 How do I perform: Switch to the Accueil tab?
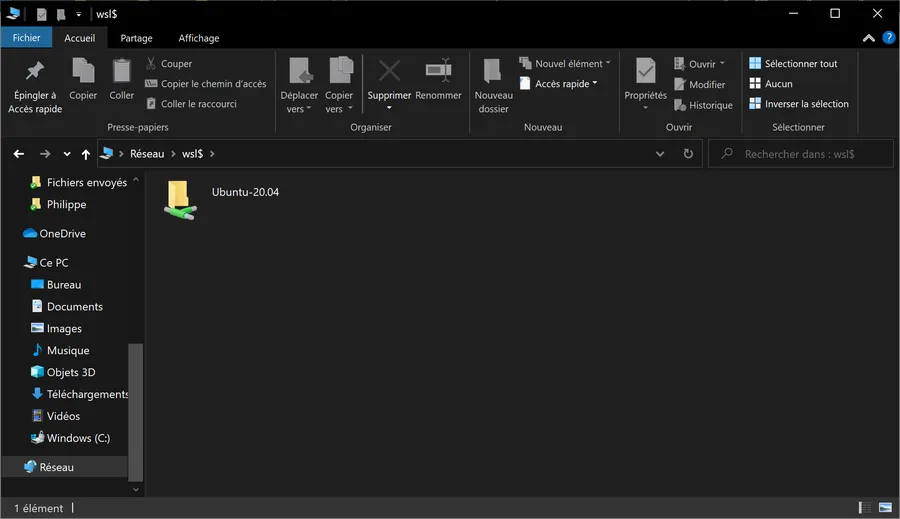(80, 38)
